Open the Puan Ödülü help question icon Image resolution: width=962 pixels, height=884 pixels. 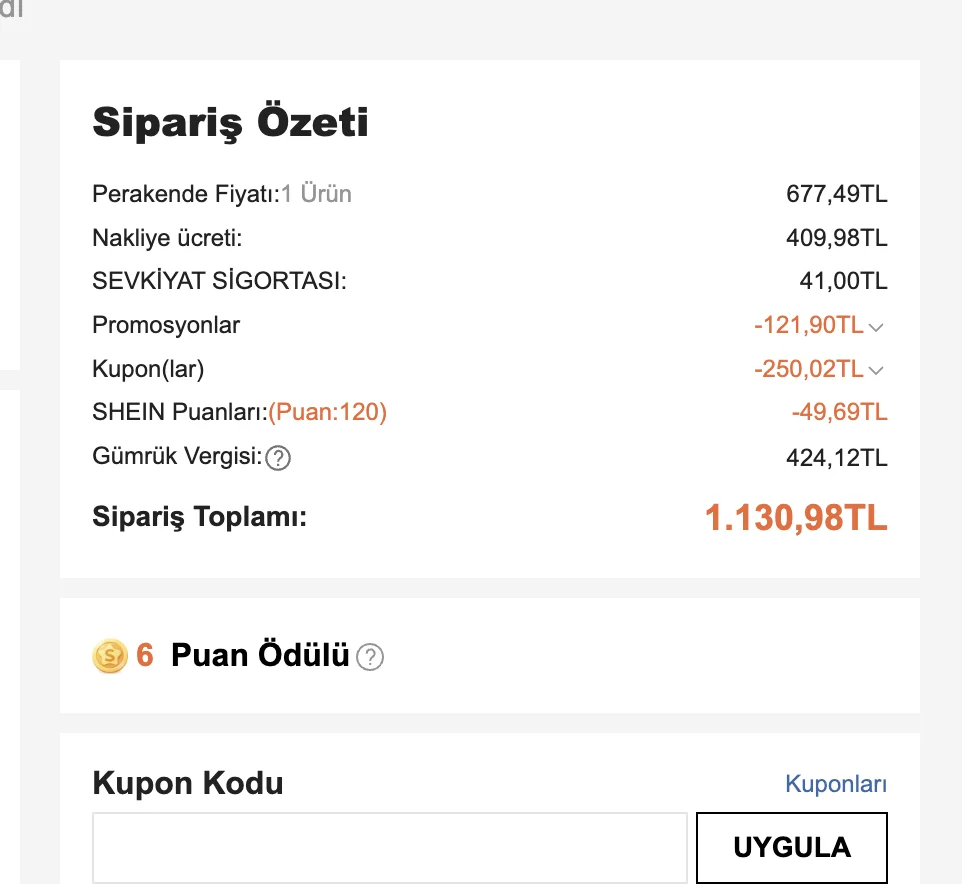pyautogui.click(x=371, y=657)
